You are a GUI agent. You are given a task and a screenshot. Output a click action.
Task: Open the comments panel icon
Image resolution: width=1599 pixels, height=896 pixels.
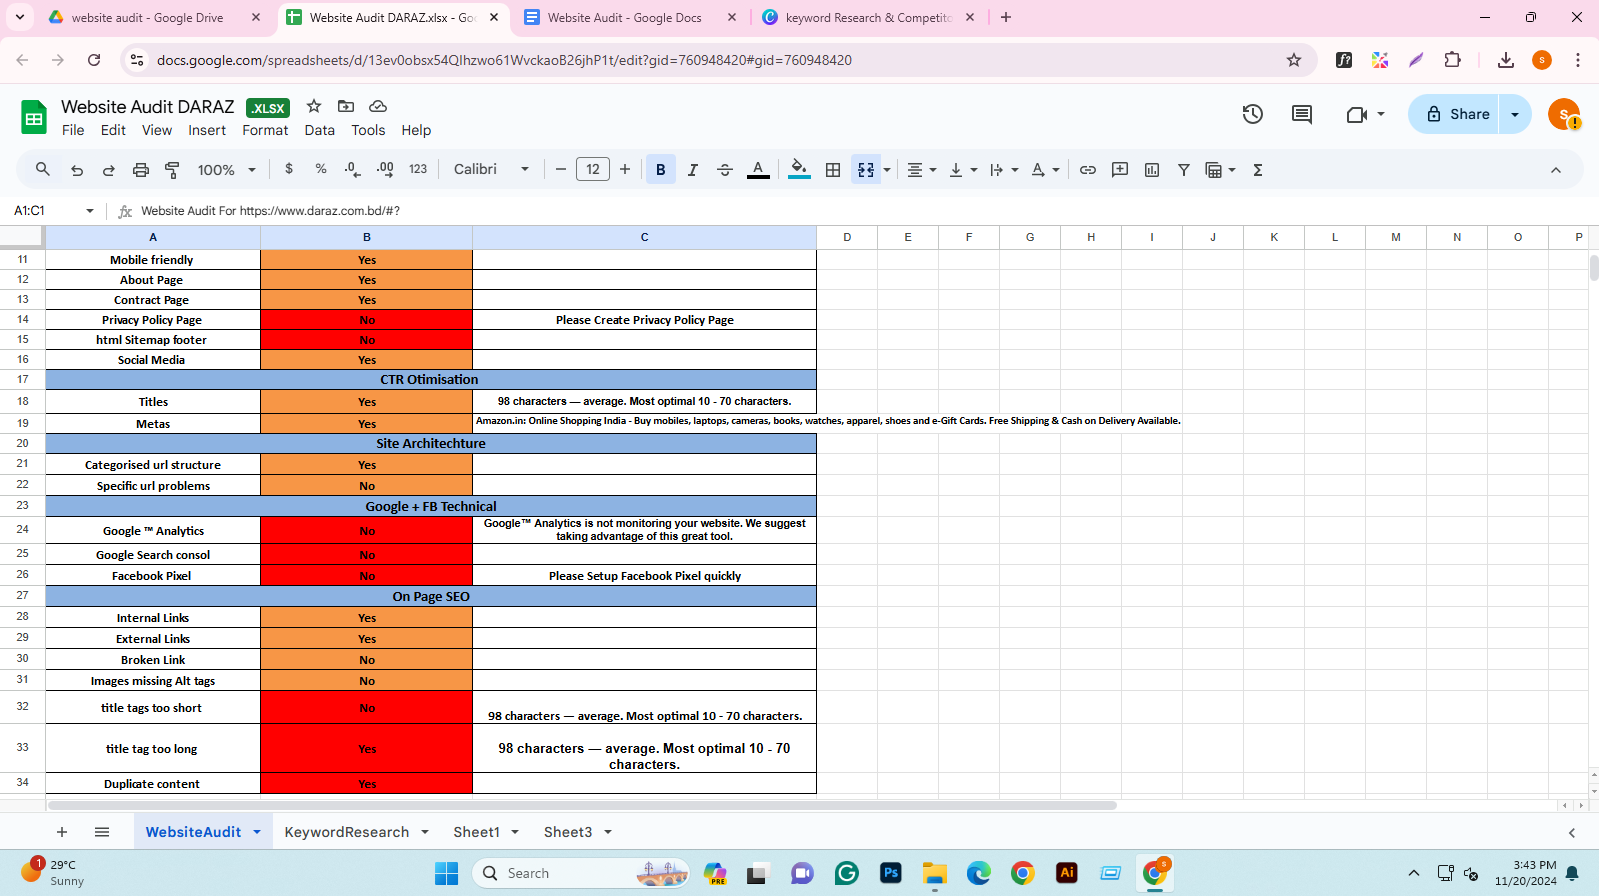1301,114
